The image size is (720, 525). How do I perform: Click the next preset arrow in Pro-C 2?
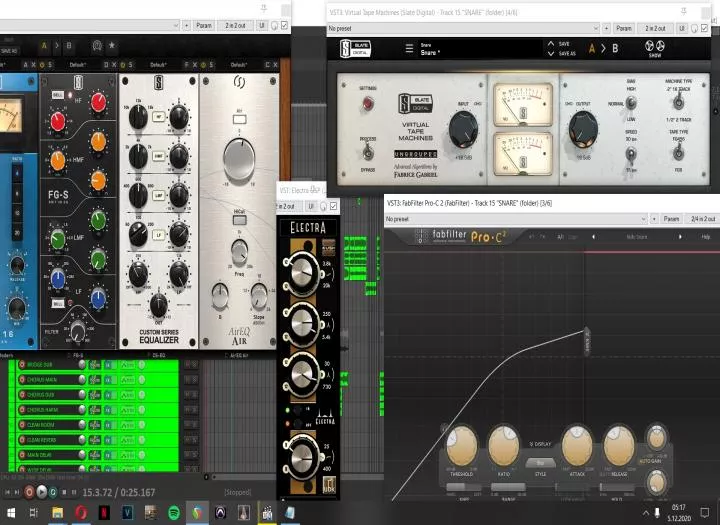click(x=680, y=237)
